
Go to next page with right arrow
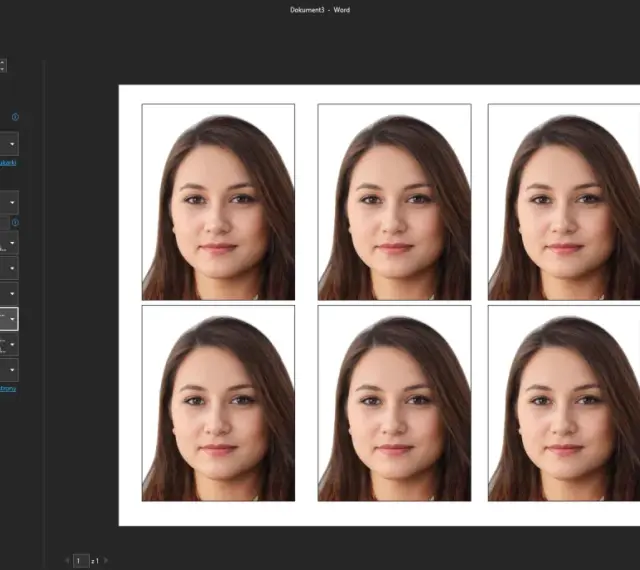[x=106, y=561]
